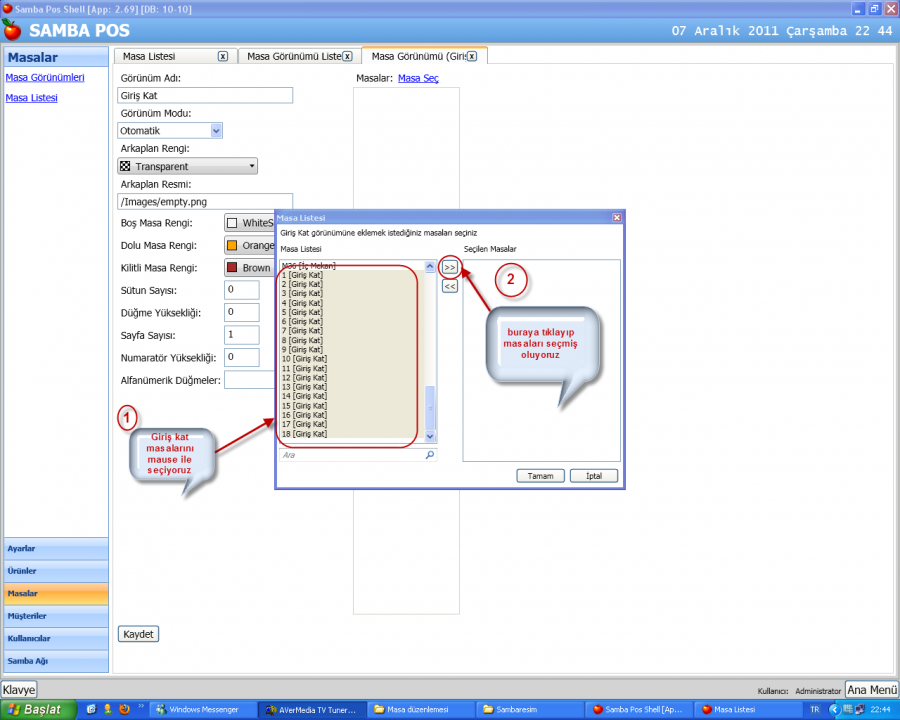Open the Samba Ağı section

click(x=56, y=661)
